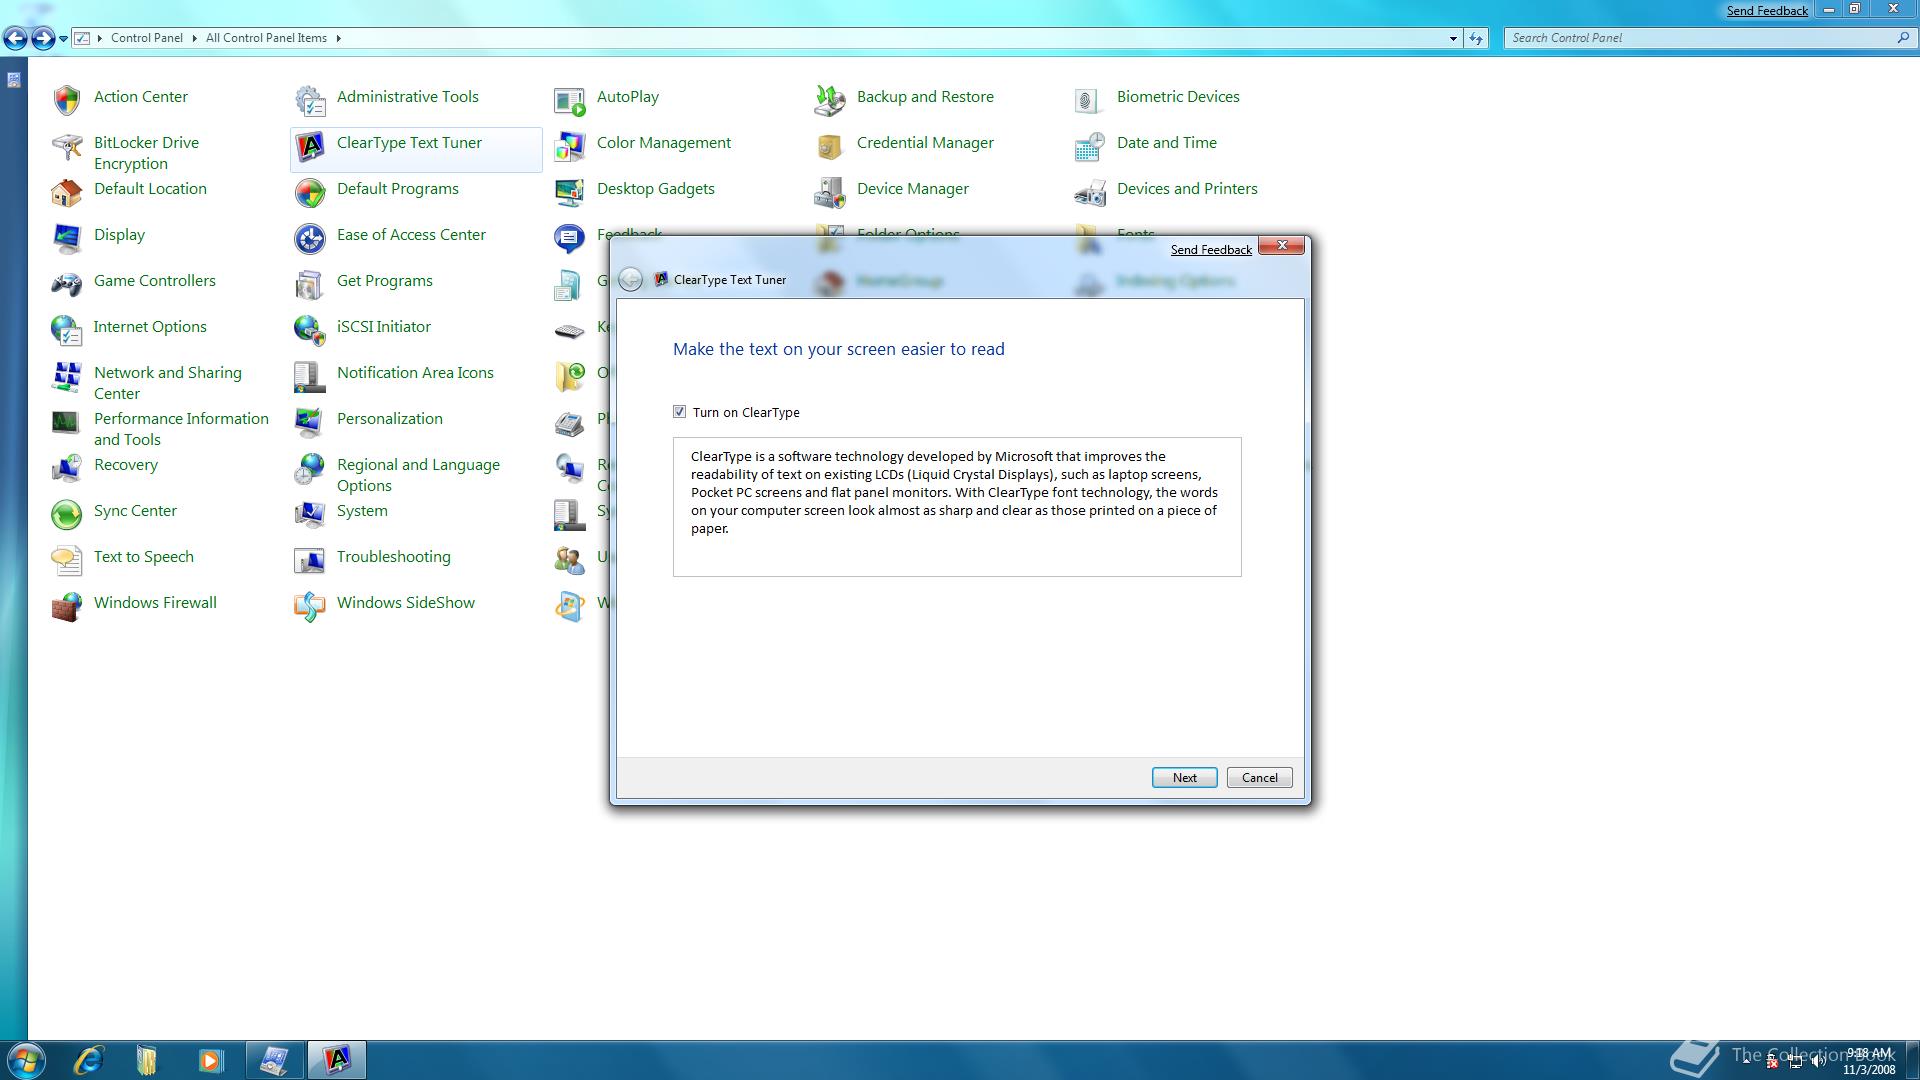
Task: Refresh the Control Panel address bar
Action: 1476,38
